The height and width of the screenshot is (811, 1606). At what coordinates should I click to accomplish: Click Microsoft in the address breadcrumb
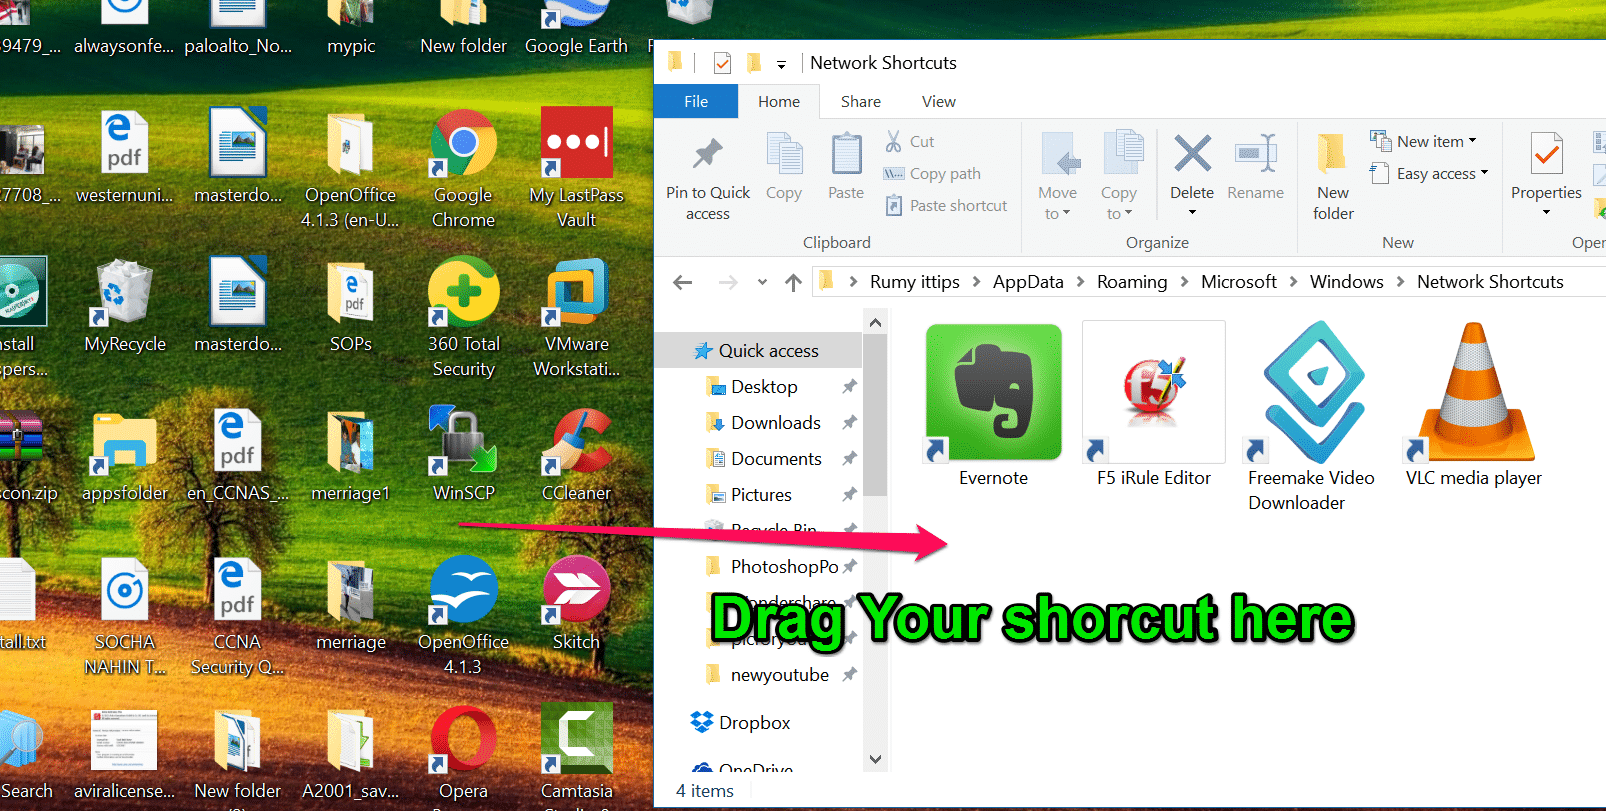1239,282
